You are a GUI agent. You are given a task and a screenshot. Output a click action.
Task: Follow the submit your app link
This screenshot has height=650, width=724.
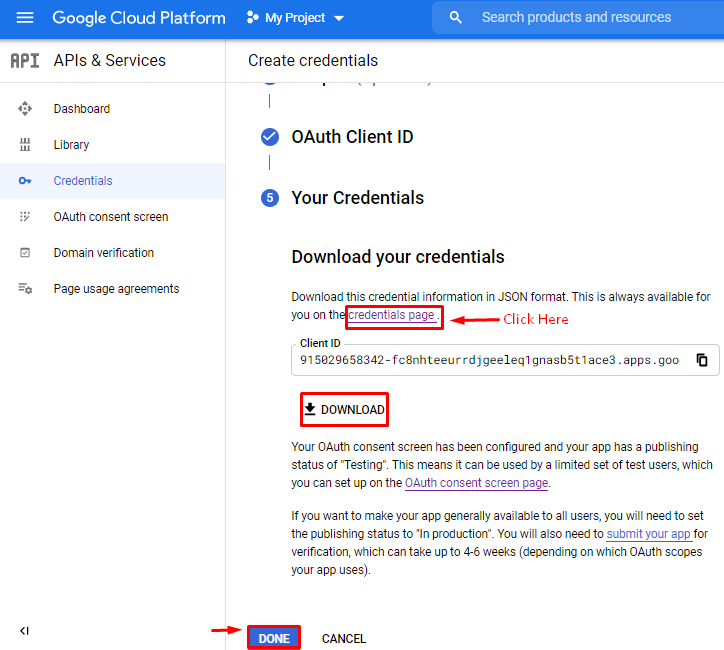pyautogui.click(x=648, y=534)
